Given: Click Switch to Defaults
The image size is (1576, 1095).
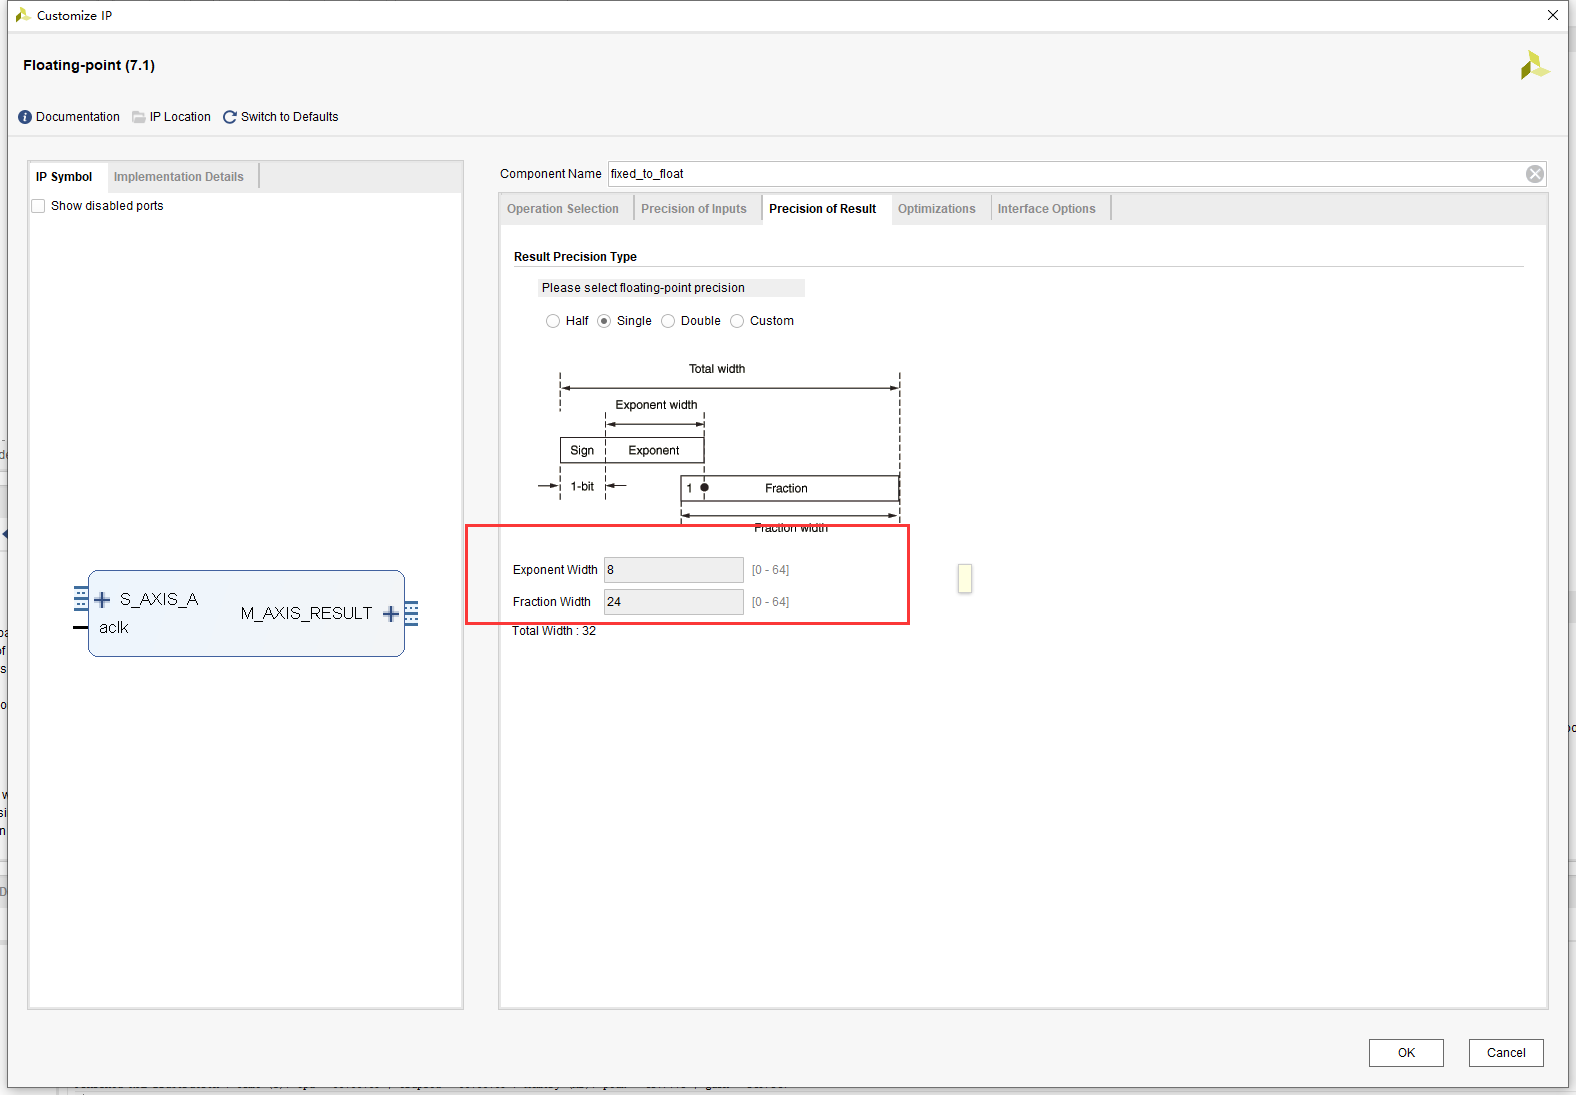Looking at the screenshot, I should click(x=290, y=117).
